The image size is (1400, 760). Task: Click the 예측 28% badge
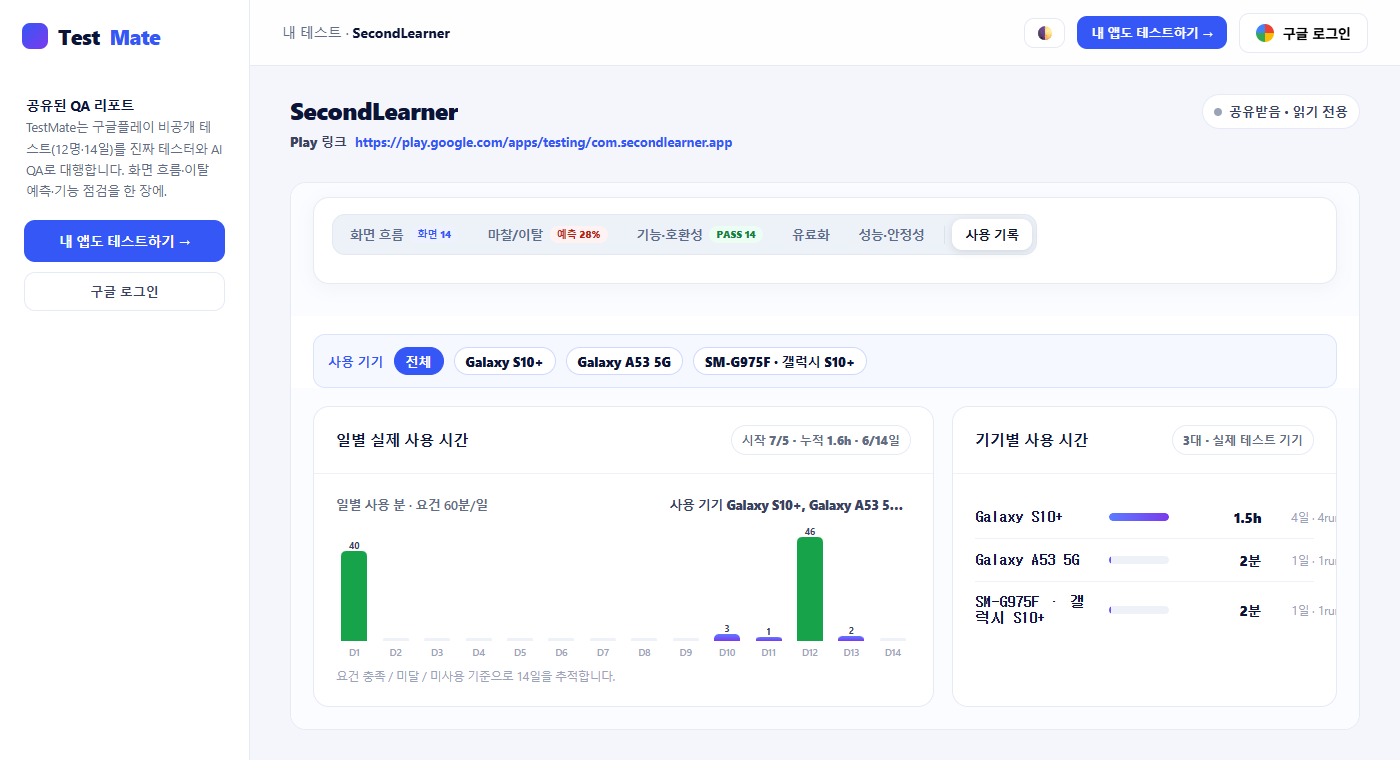pyautogui.click(x=579, y=235)
